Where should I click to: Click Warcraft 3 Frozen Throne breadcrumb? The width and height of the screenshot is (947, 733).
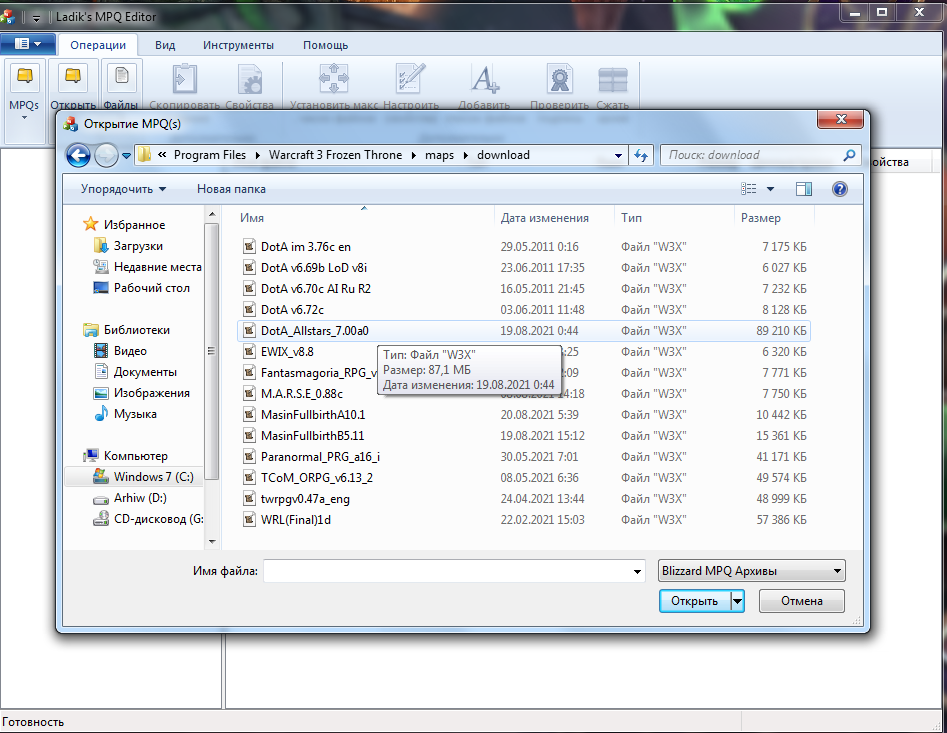coord(335,155)
